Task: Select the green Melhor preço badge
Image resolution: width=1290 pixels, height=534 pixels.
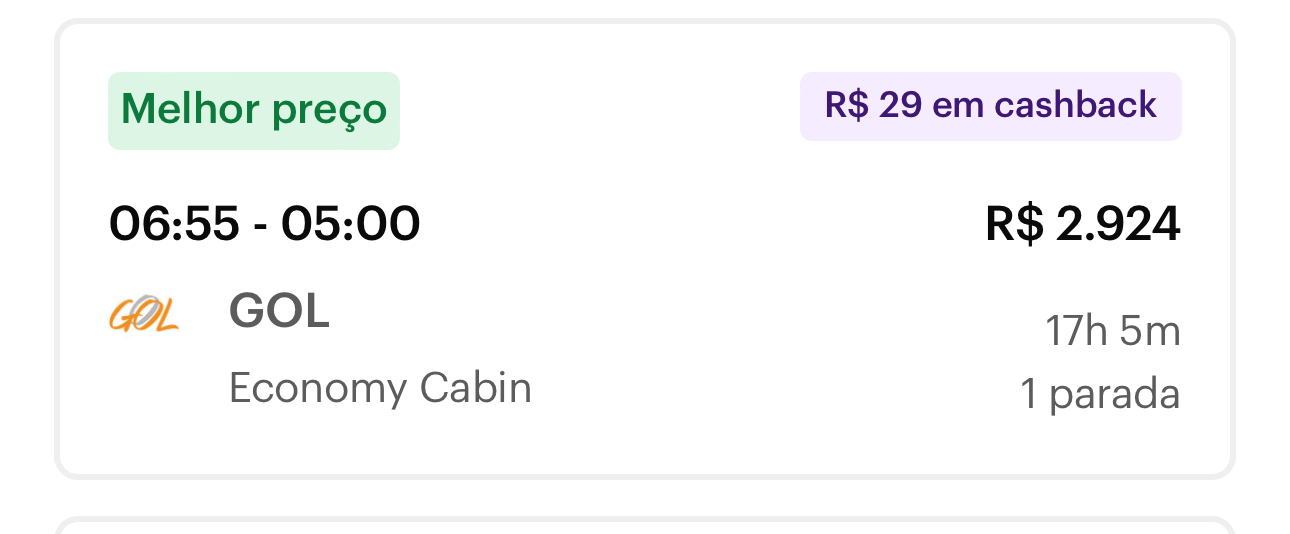Action: tap(254, 111)
